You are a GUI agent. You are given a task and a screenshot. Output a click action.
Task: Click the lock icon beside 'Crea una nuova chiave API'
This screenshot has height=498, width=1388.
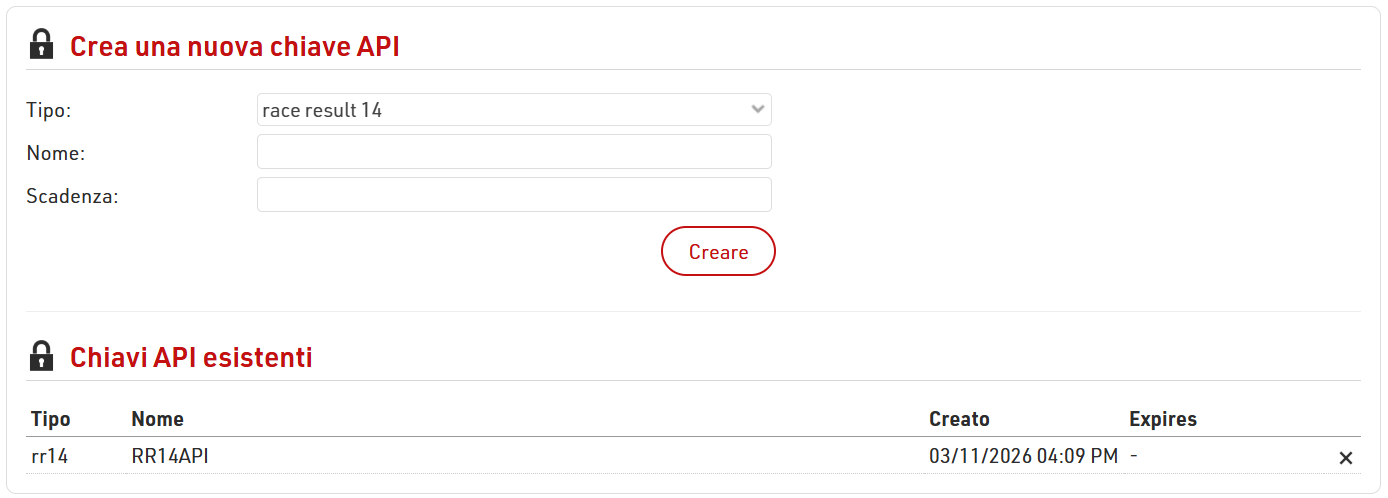[41, 45]
